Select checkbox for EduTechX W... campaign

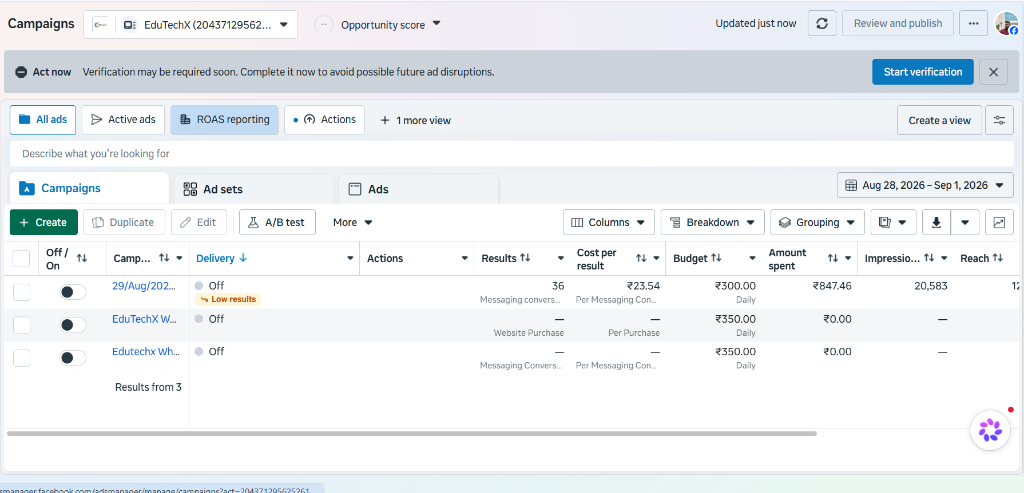point(22,325)
